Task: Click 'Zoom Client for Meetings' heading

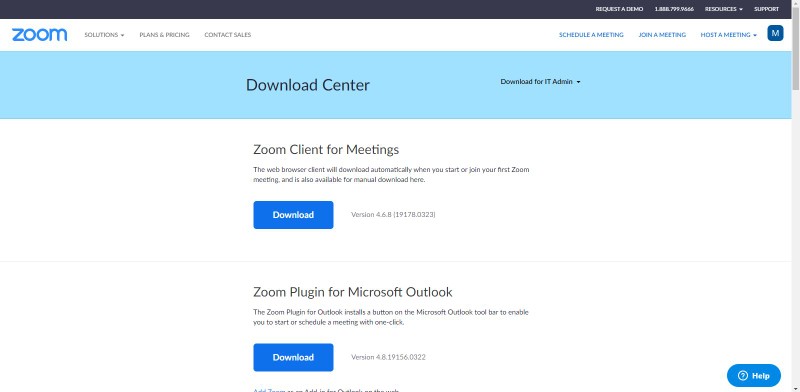Action: point(326,150)
